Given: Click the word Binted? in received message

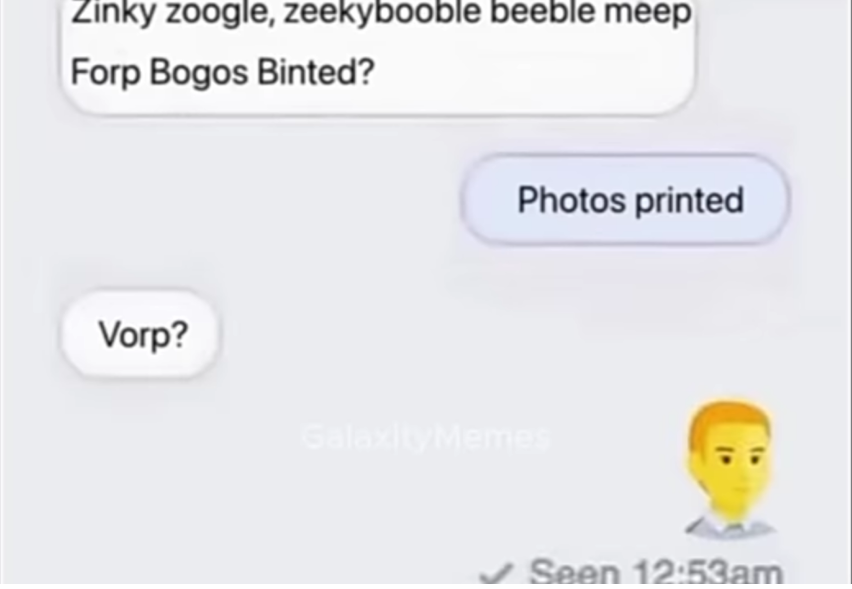Looking at the screenshot, I should pyautogui.click(x=316, y=71).
